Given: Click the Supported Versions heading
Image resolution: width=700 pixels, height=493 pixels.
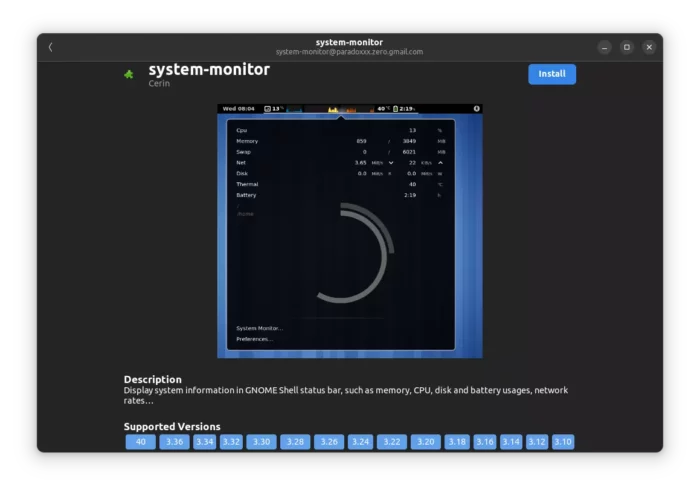Looking at the screenshot, I should pos(172,426).
